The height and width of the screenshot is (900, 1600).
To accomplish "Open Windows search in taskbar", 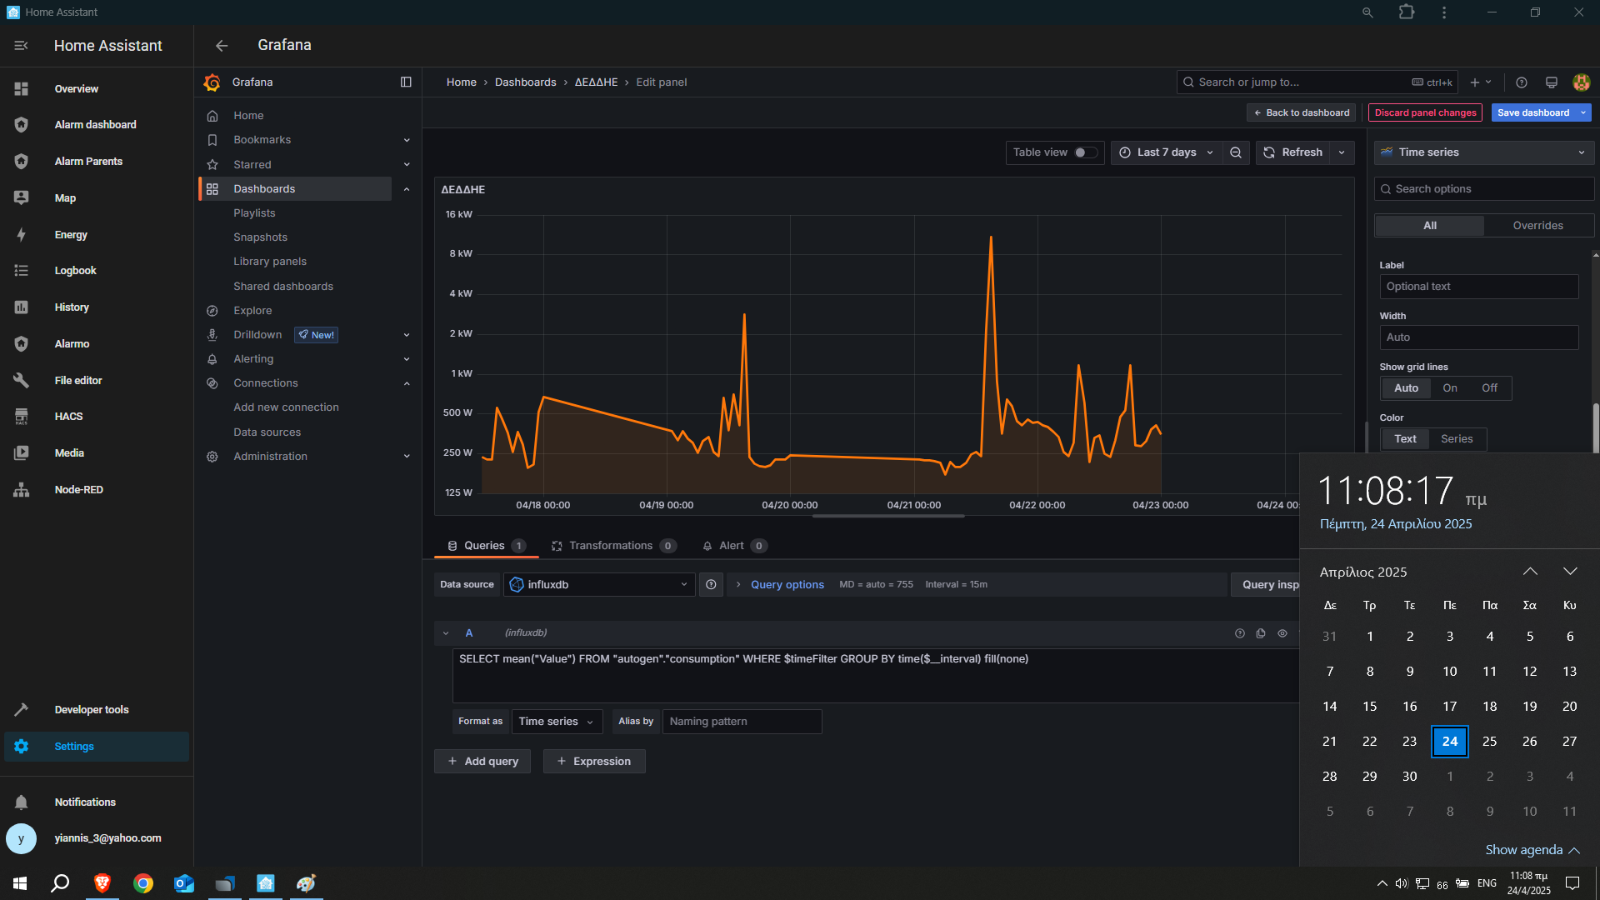I will pos(60,883).
